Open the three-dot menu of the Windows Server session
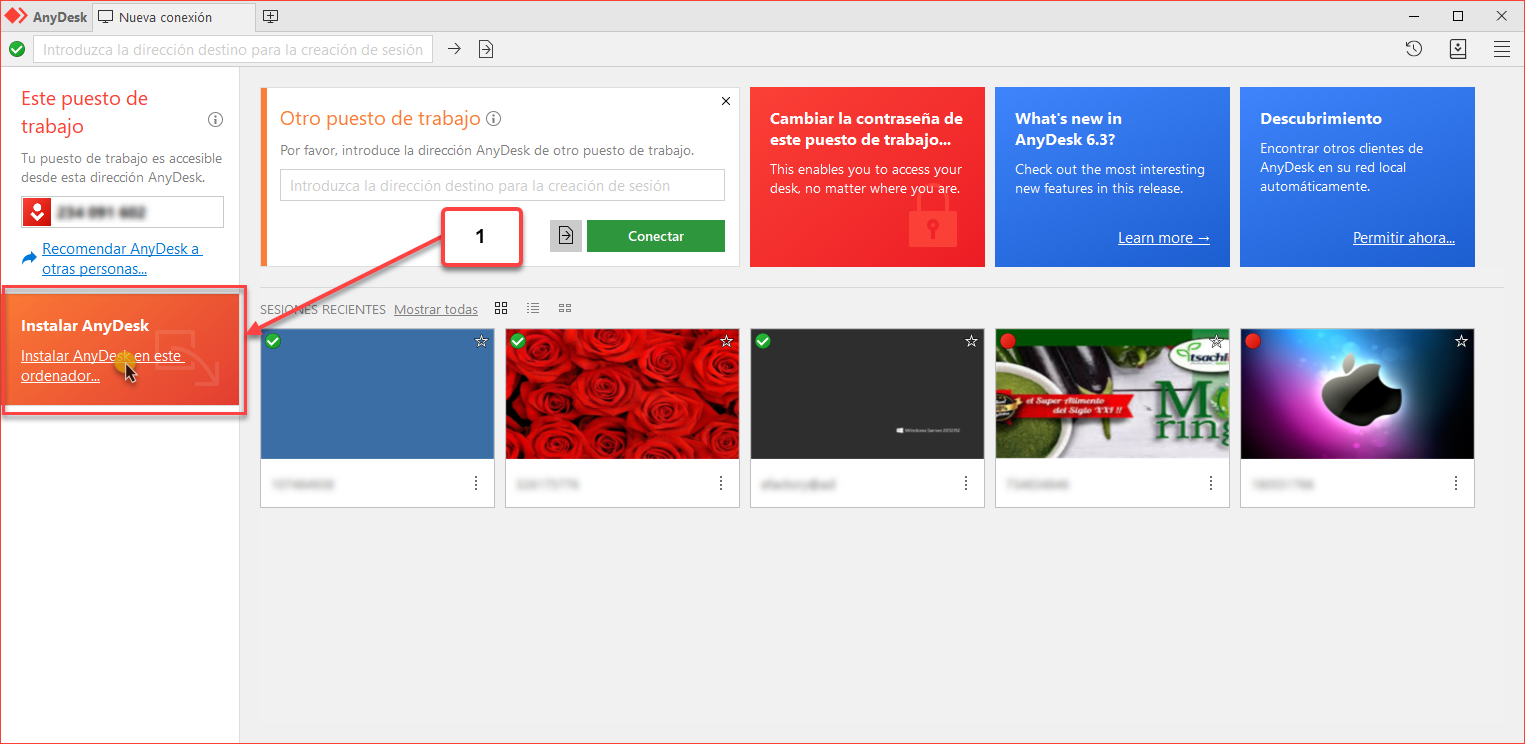Image resolution: width=1525 pixels, height=744 pixels. (966, 483)
